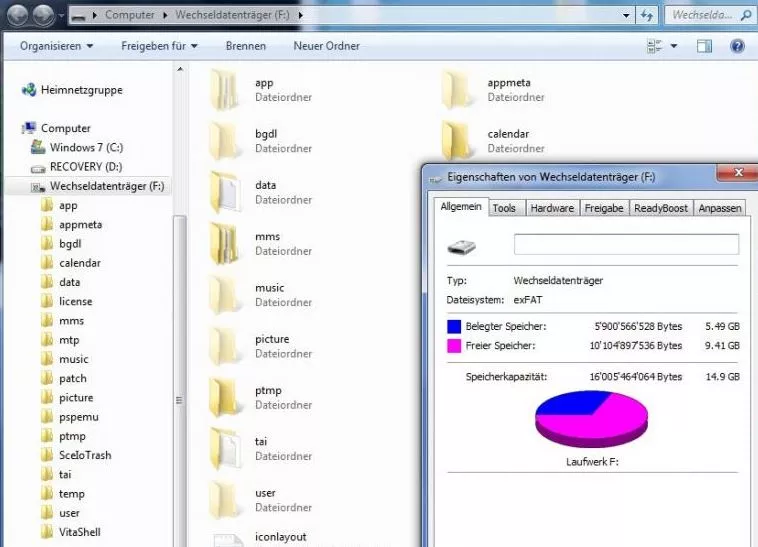
Task: Click the drive icon in properties dialog
Action: [462, 246]
